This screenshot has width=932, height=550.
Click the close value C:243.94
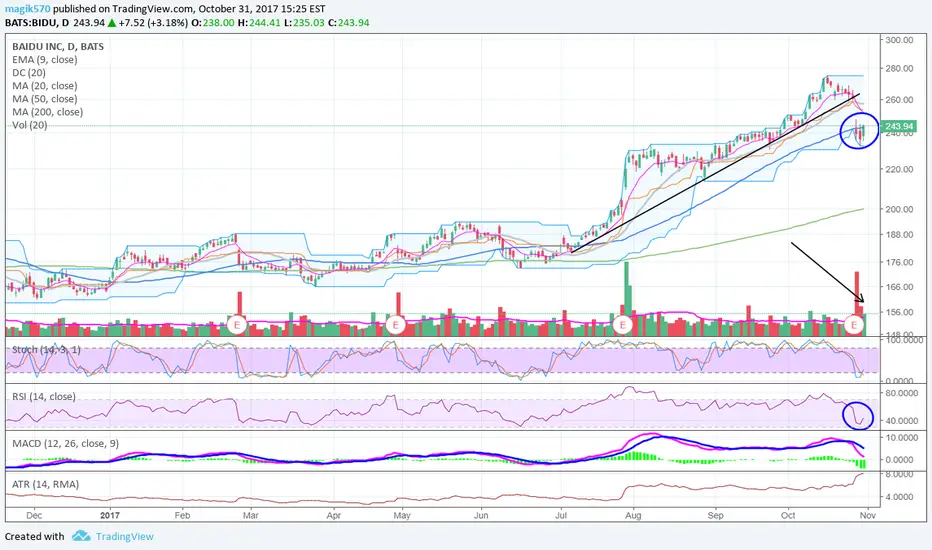pyautogui.click(x=349, y=23)
